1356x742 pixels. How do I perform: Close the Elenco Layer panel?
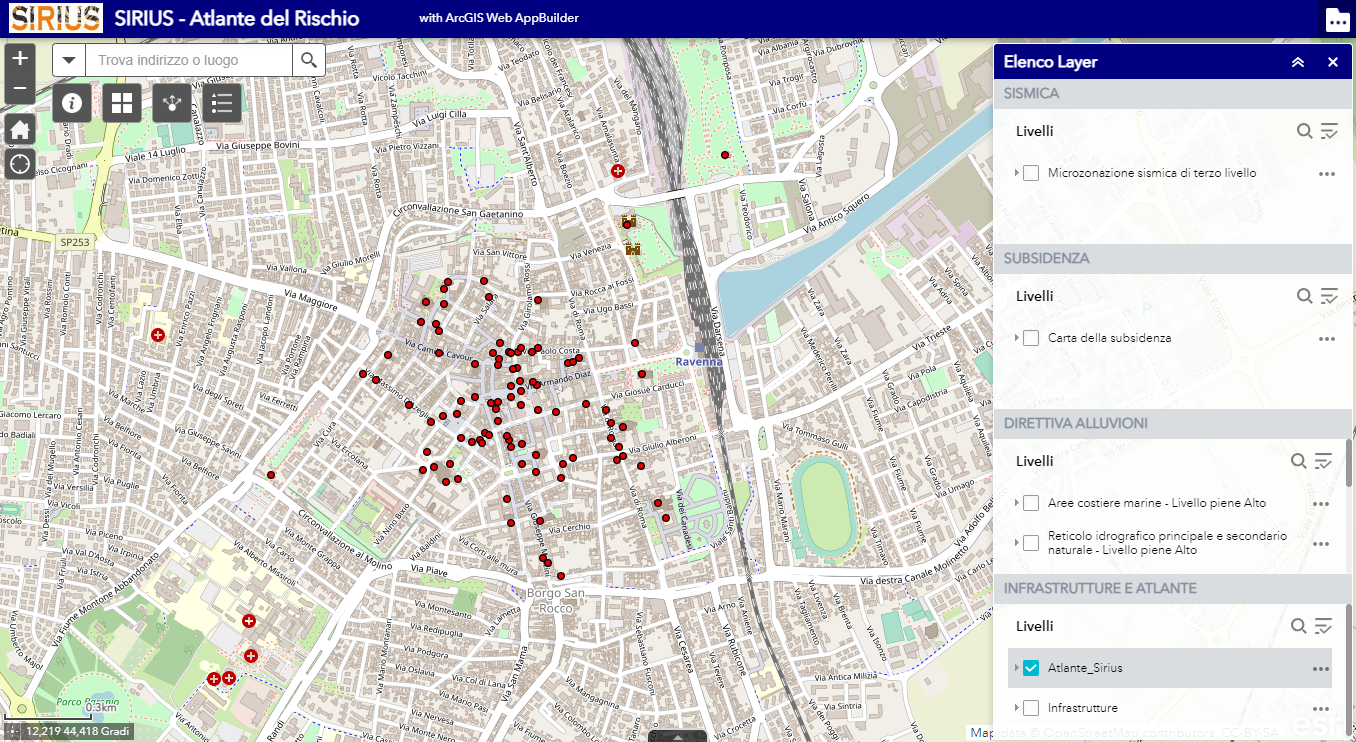pyautogui.click(x=1332, y=62)
